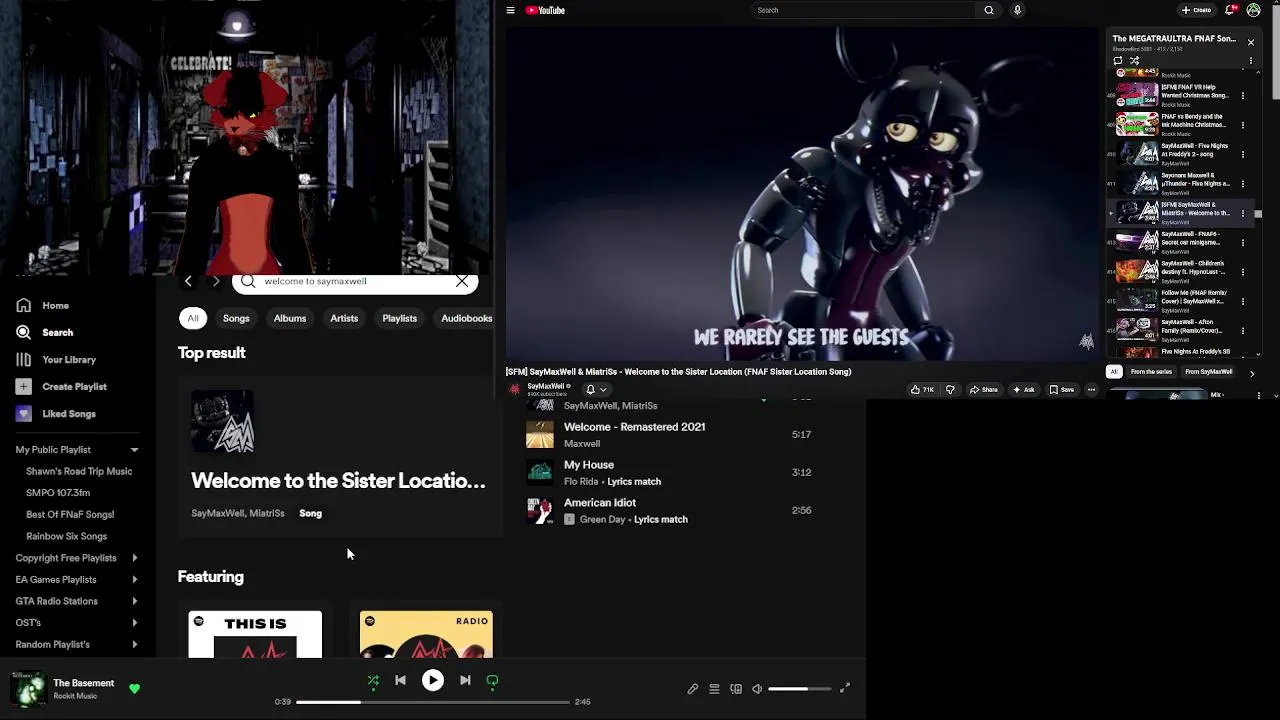Toggle loop on YouTube playlist

tap(1118, 61)
